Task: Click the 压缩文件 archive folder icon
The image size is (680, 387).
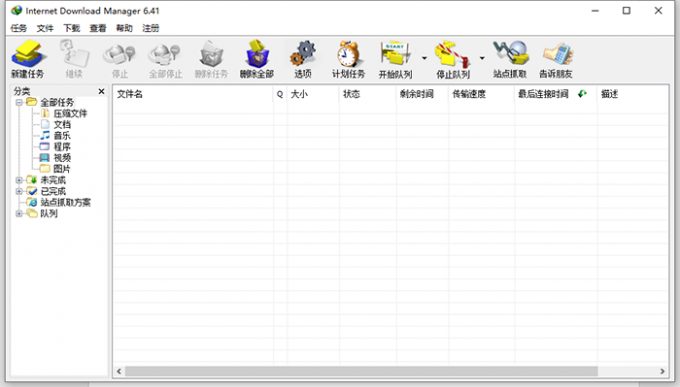Action: click(x=45, y=113)
